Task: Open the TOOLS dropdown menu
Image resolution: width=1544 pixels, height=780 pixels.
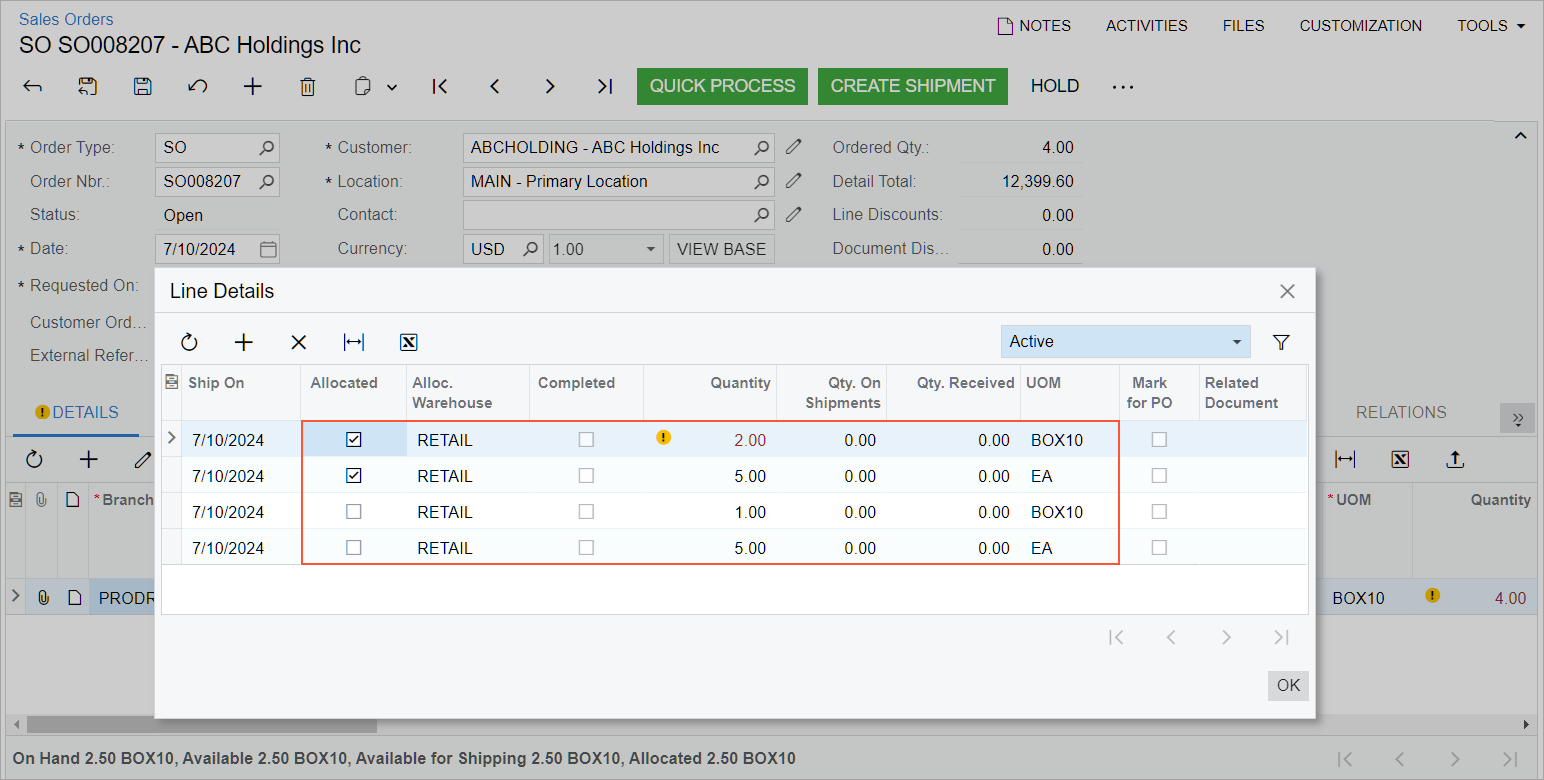Action: 1491,26
